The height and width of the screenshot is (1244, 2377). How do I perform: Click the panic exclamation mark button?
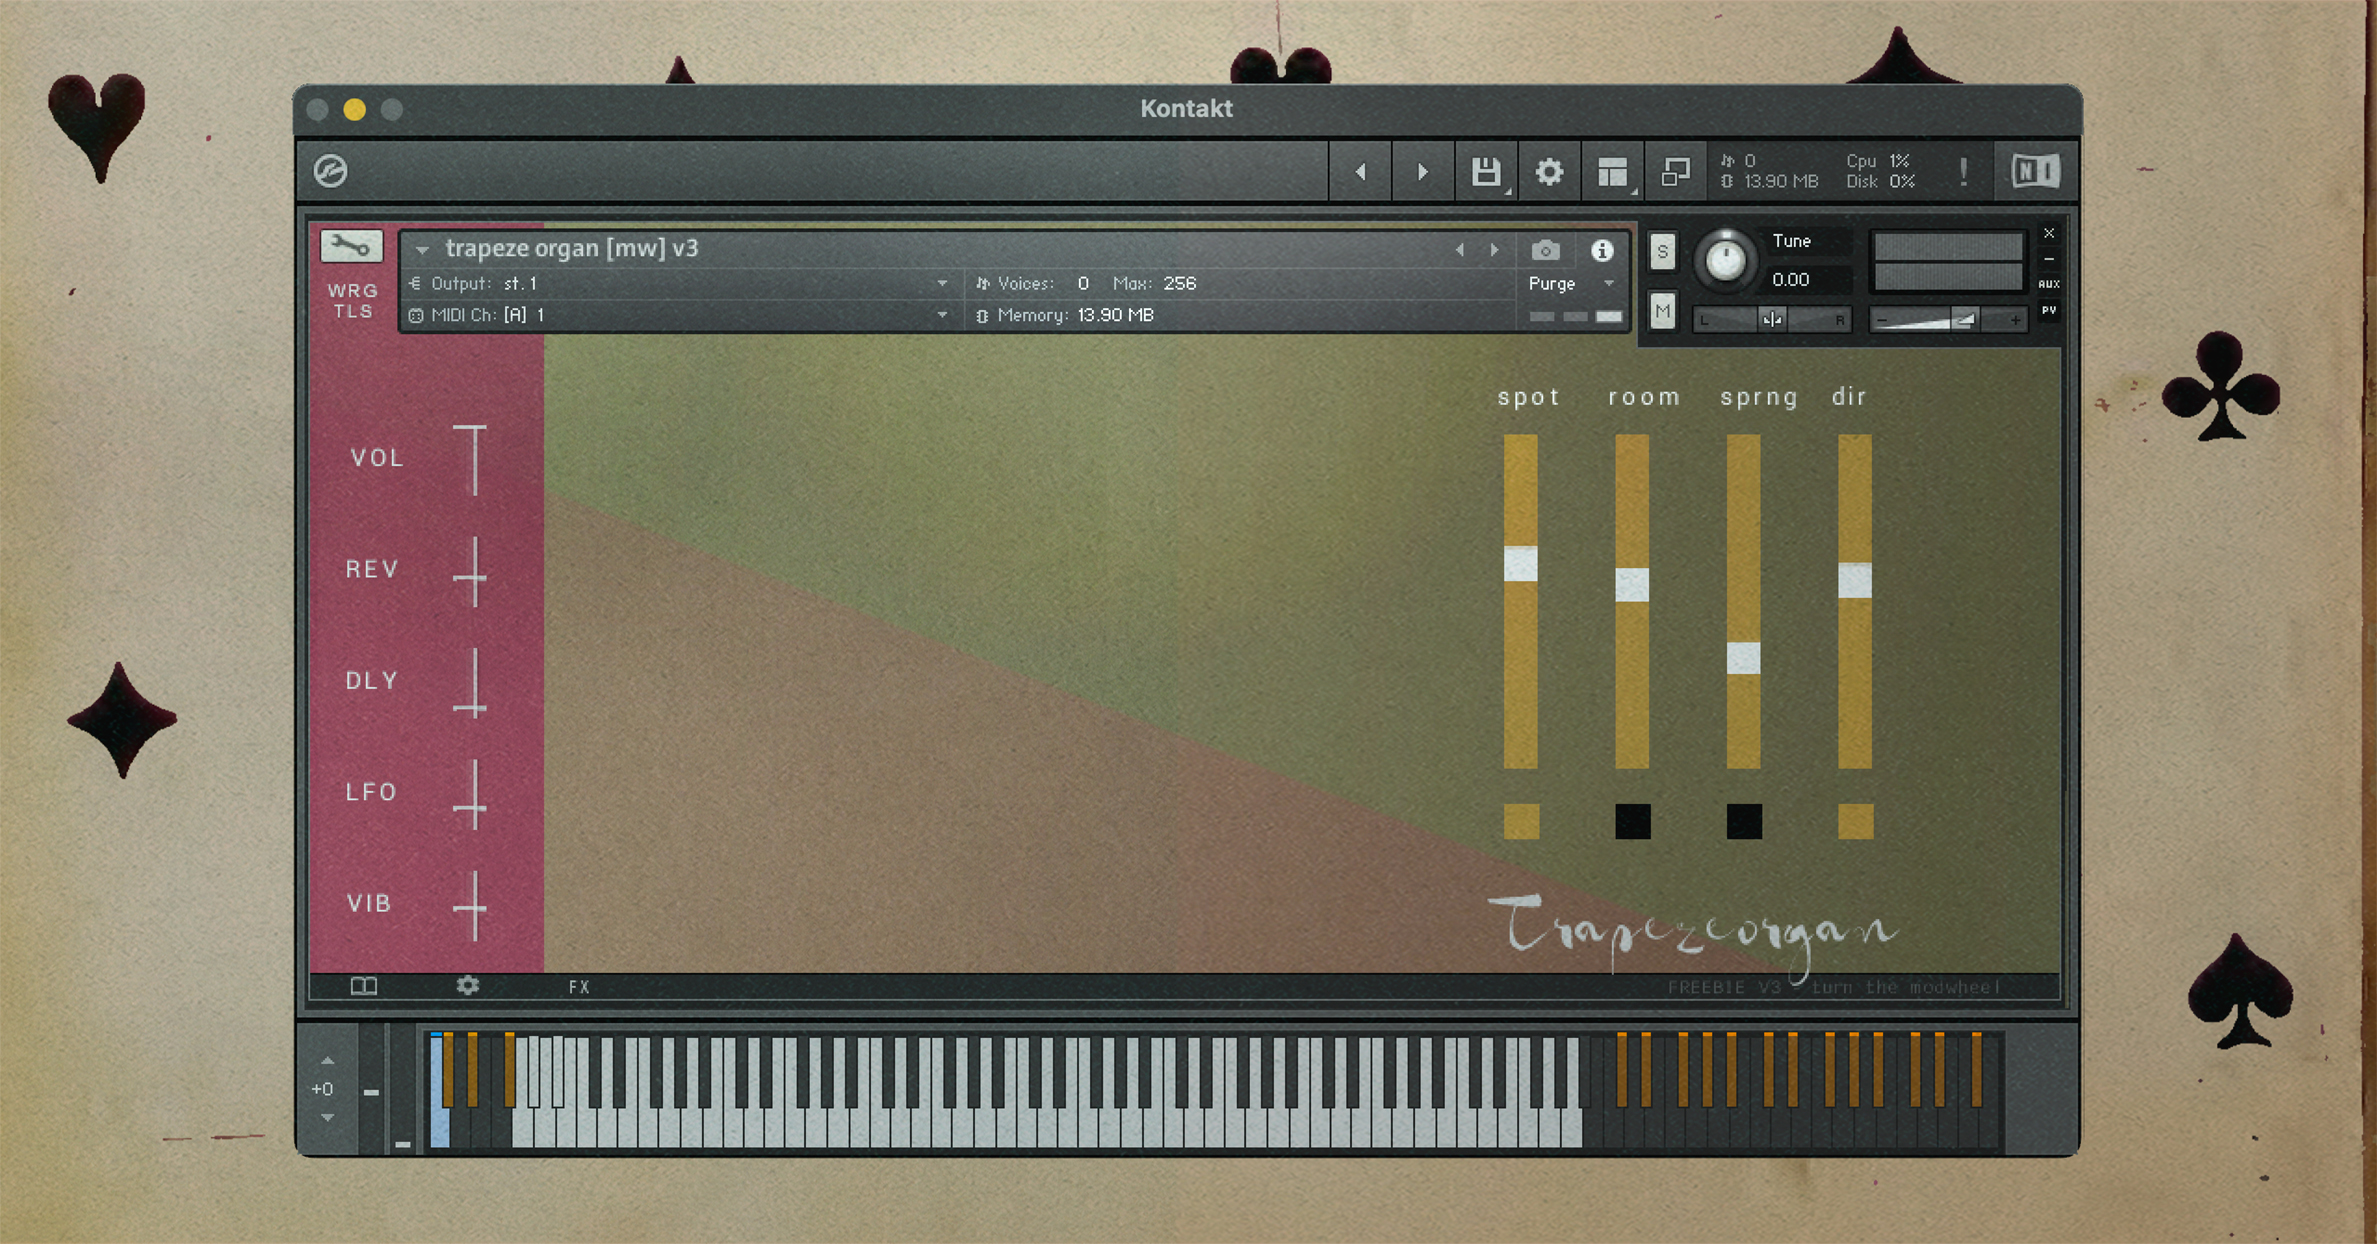1963,172
